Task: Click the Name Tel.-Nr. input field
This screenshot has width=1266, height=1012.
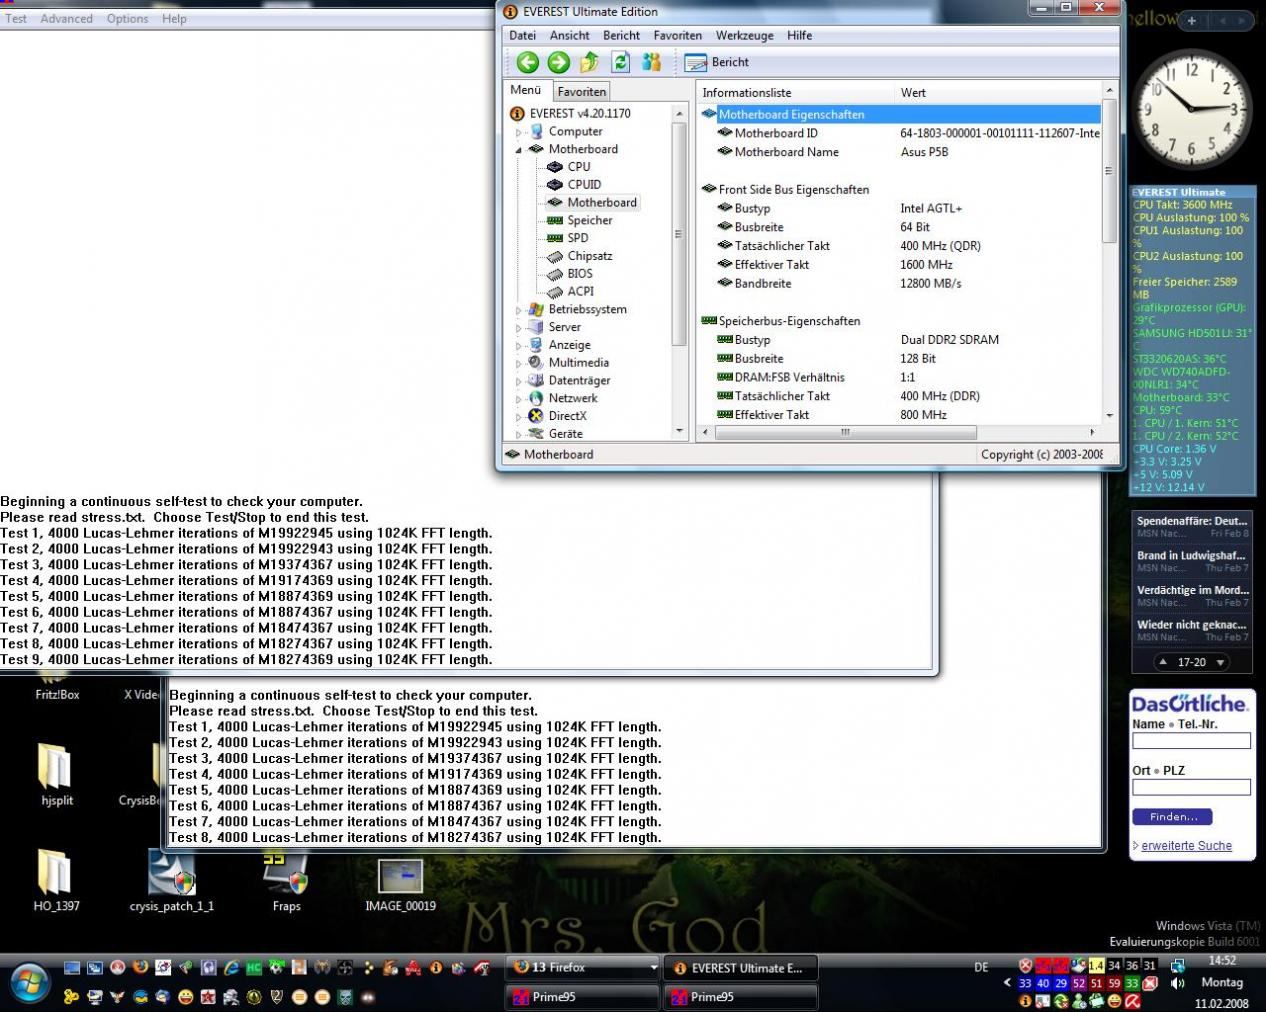Action: [1191, 741]
